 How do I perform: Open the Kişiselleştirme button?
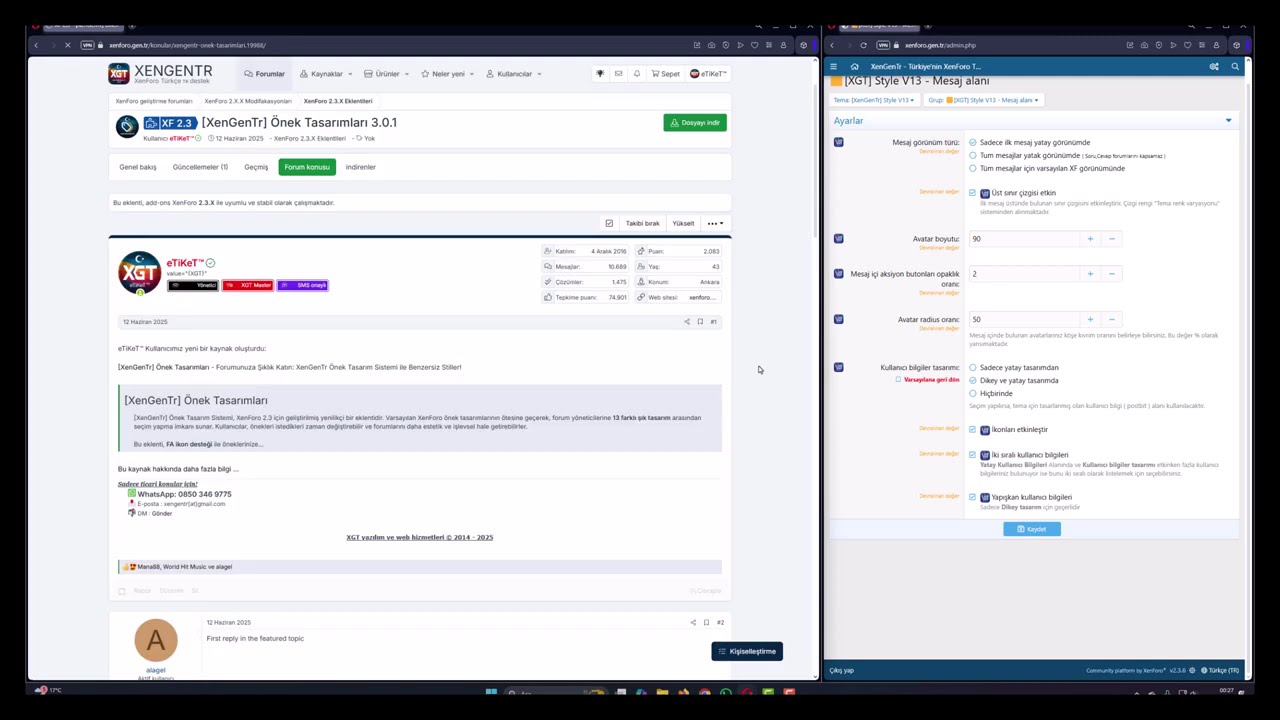coord(747,651)
